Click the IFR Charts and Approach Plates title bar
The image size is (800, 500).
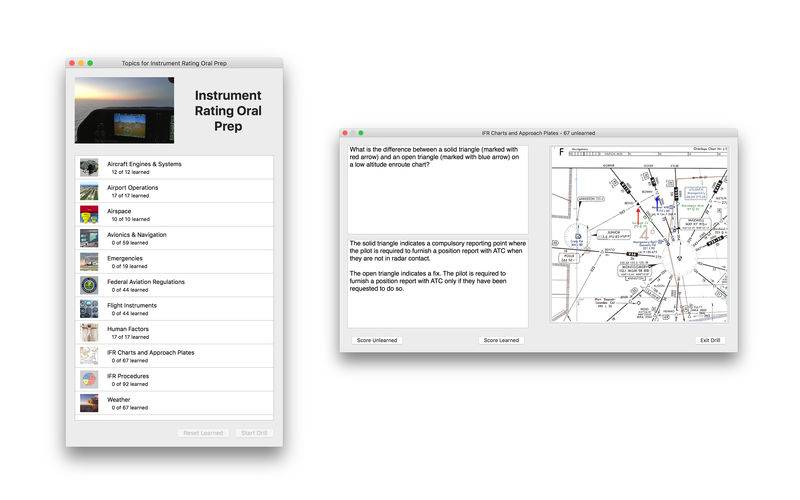click(x=539, y=133)
